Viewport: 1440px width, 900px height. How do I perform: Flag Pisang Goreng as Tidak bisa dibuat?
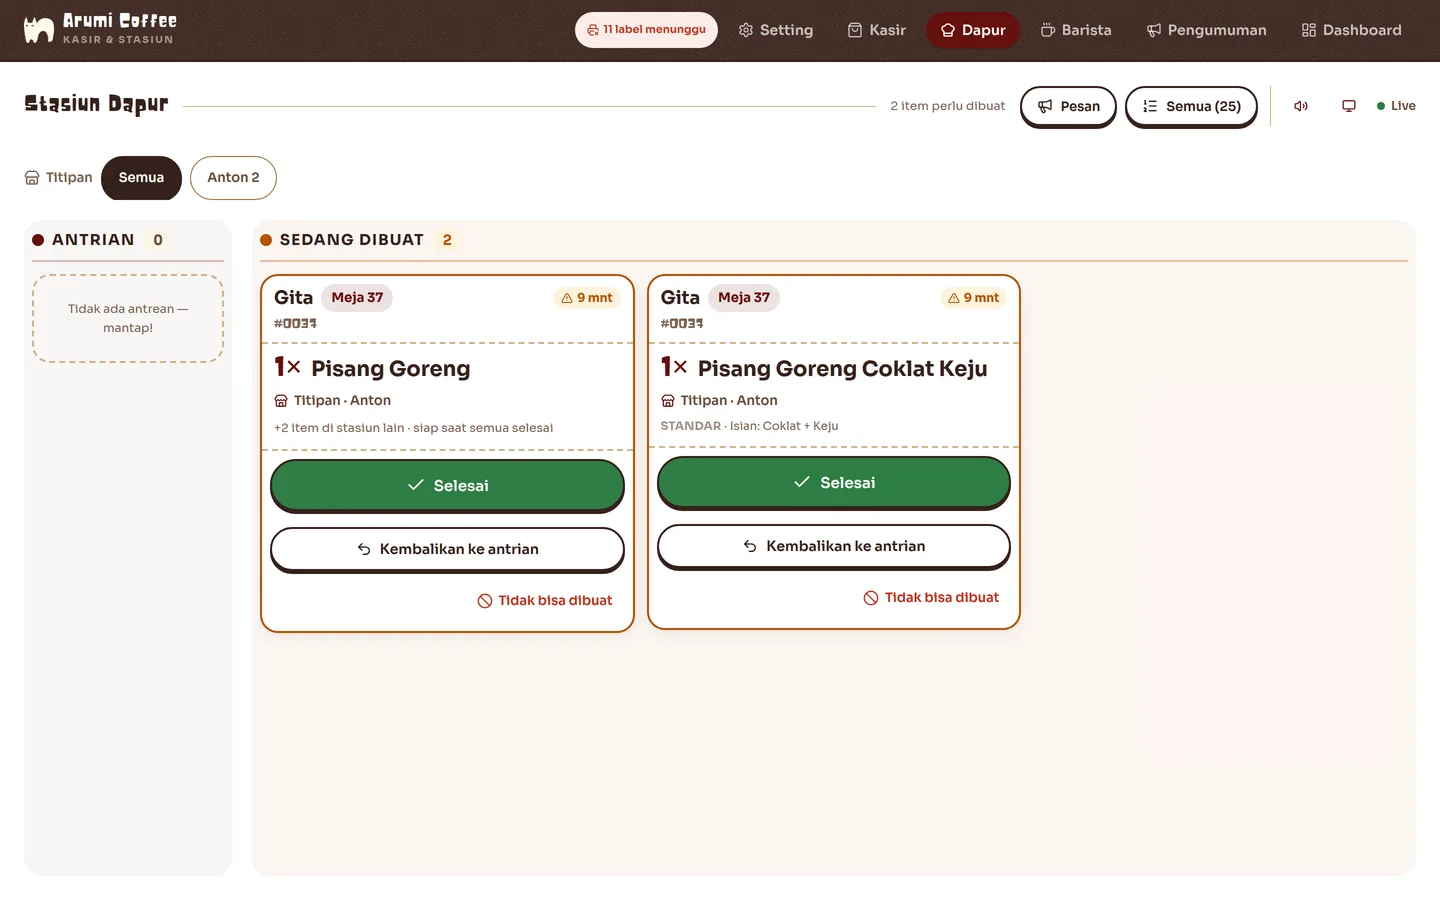[545, 601]
